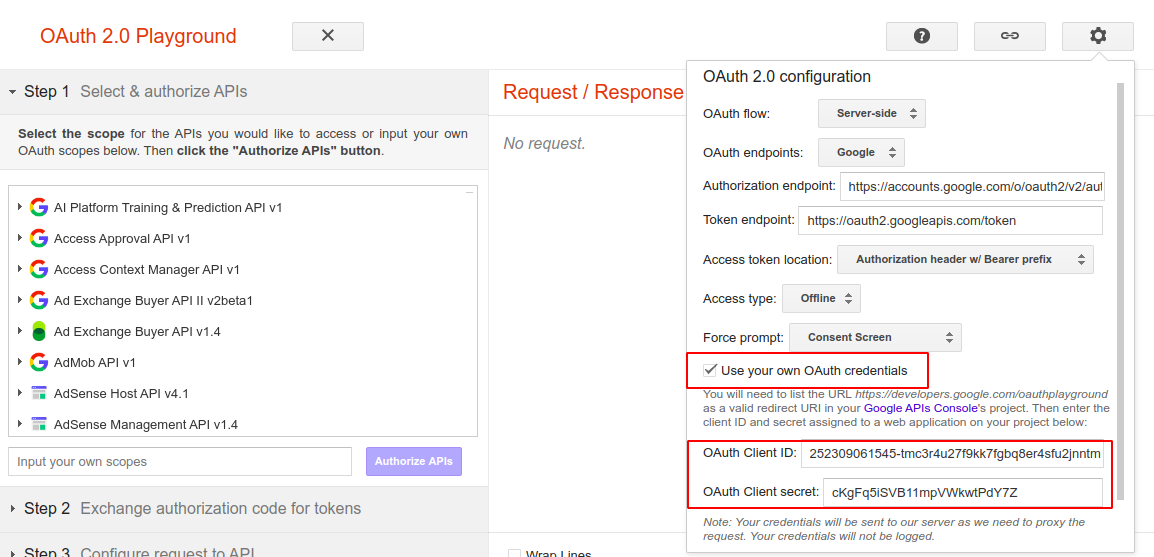Select AdSense Host API v4.1 text
This screenshot has width=1154, height=557.
click(121, 394)
